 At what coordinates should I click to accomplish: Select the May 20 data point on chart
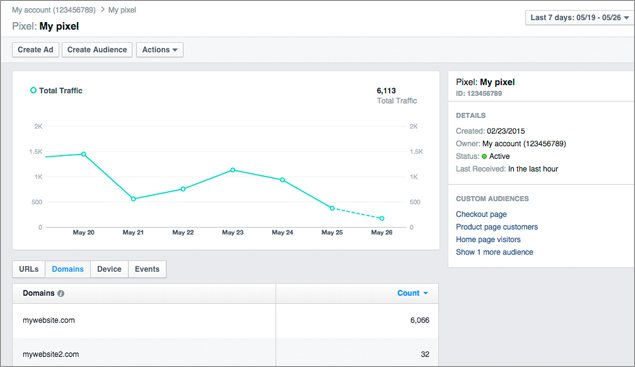tap(83, 154)
